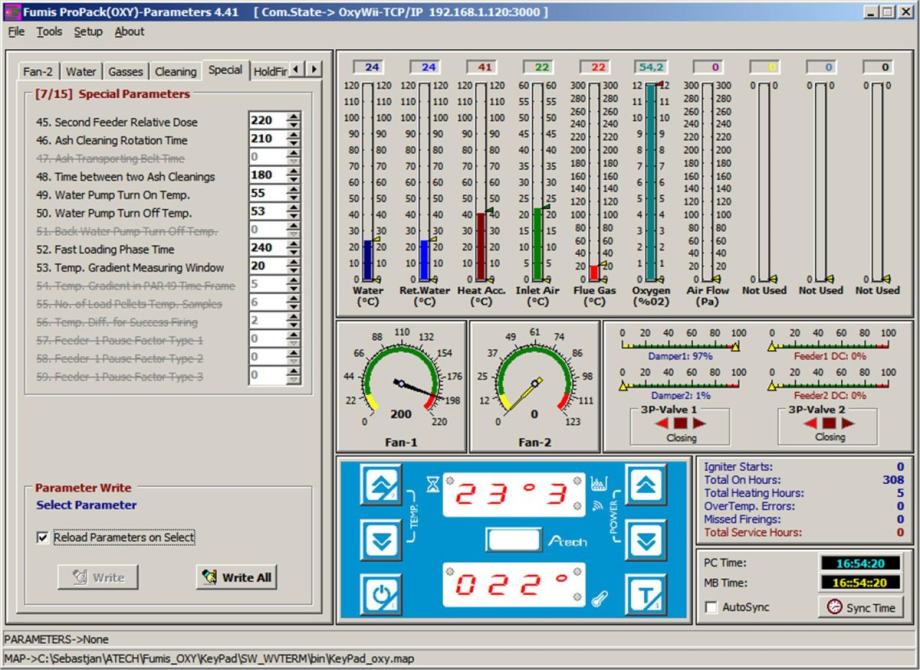Switch to the Cleaning tab
920x670 pixels.
click(175, 72)
